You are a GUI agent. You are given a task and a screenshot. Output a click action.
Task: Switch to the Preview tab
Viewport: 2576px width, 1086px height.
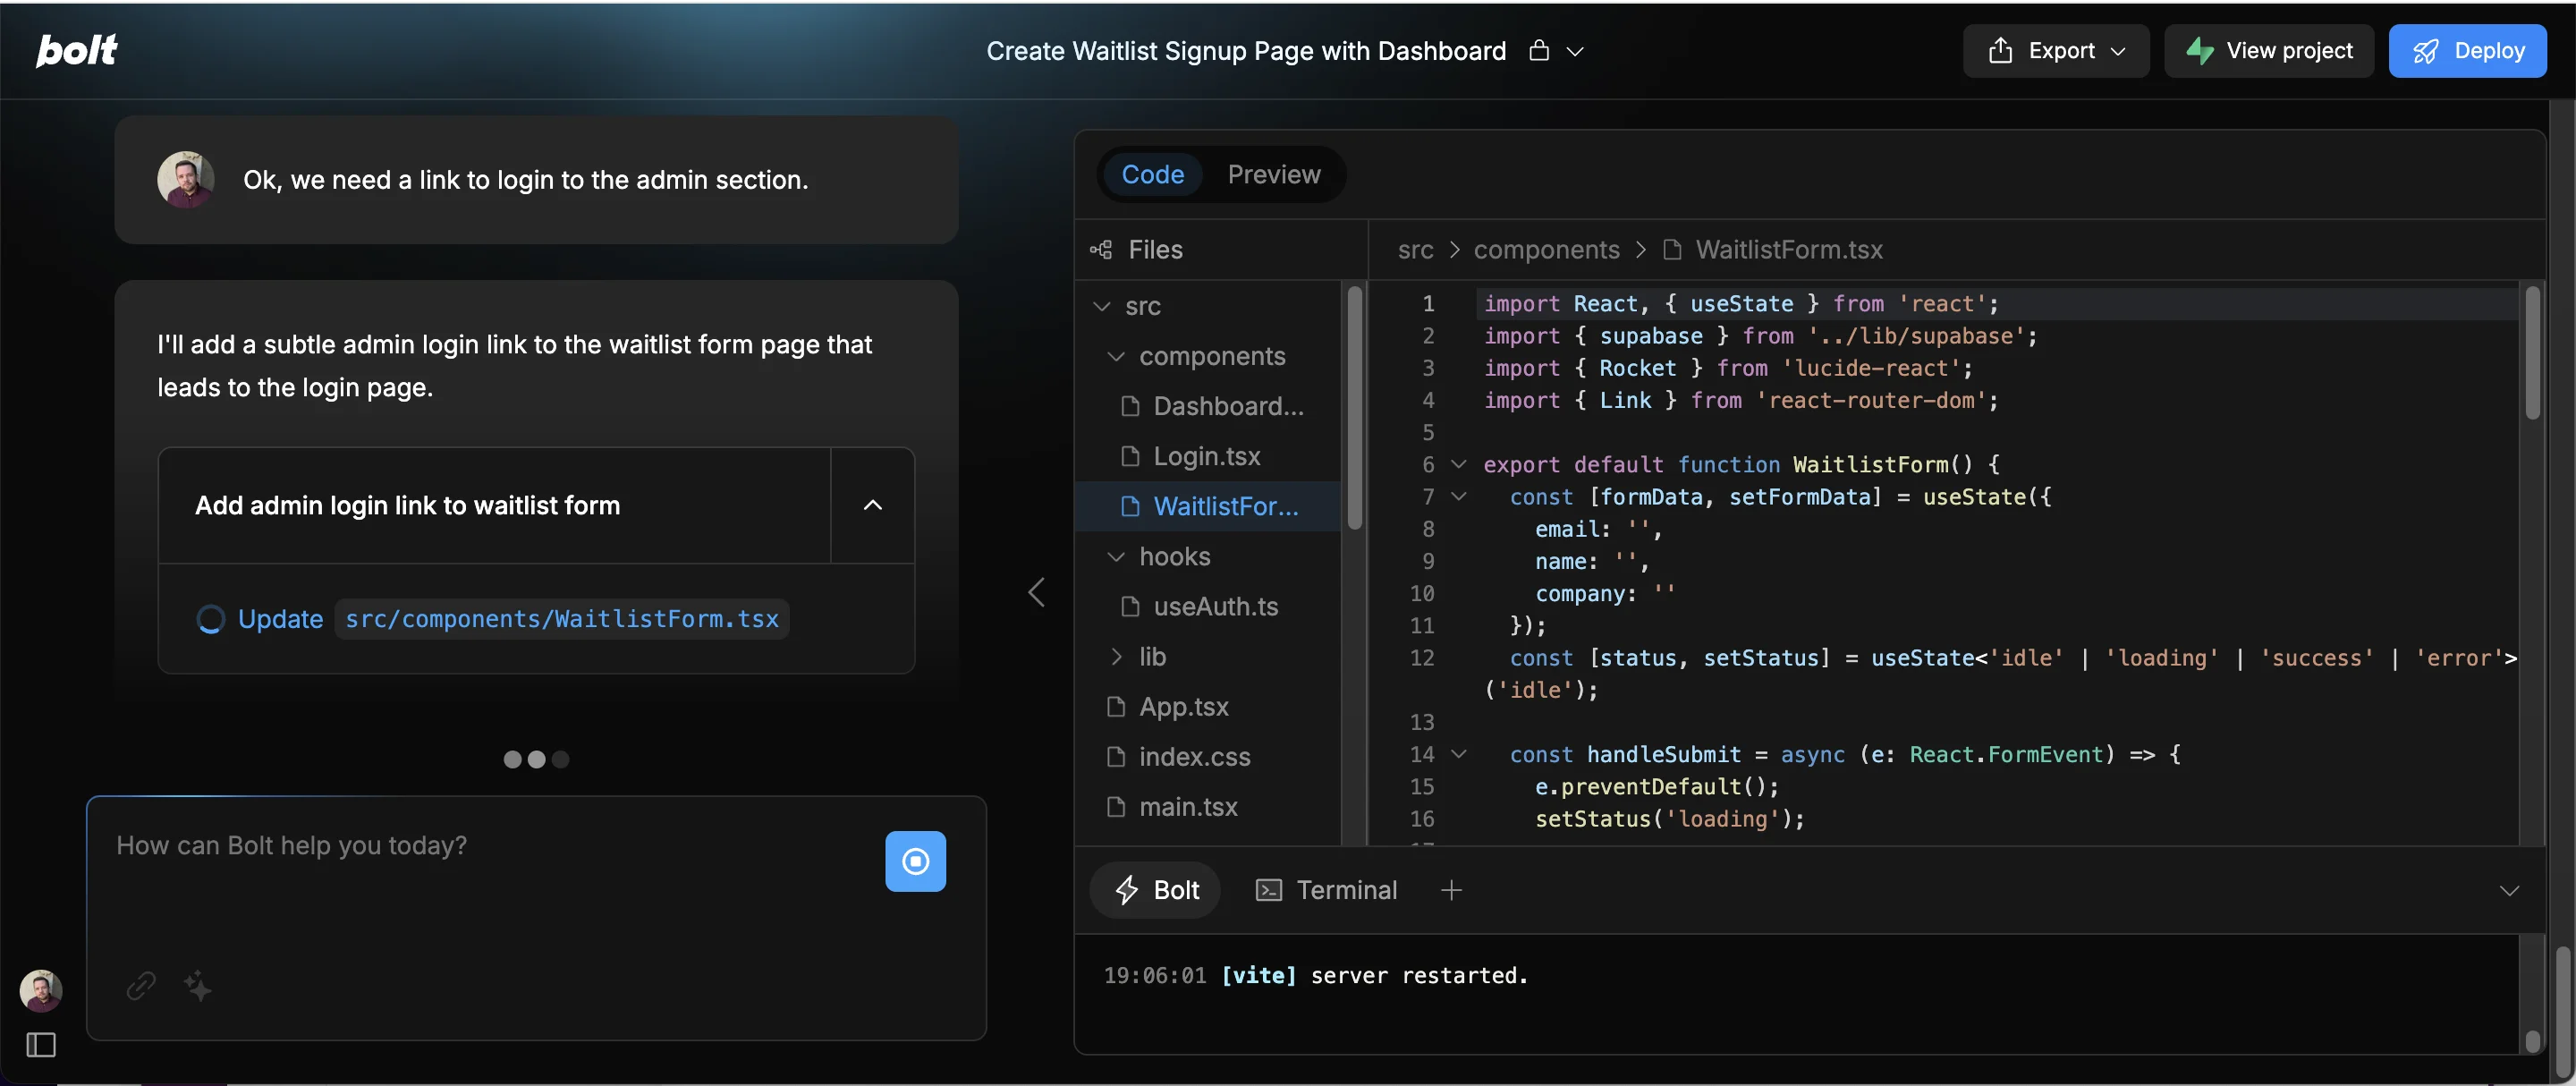point(1273,175)
